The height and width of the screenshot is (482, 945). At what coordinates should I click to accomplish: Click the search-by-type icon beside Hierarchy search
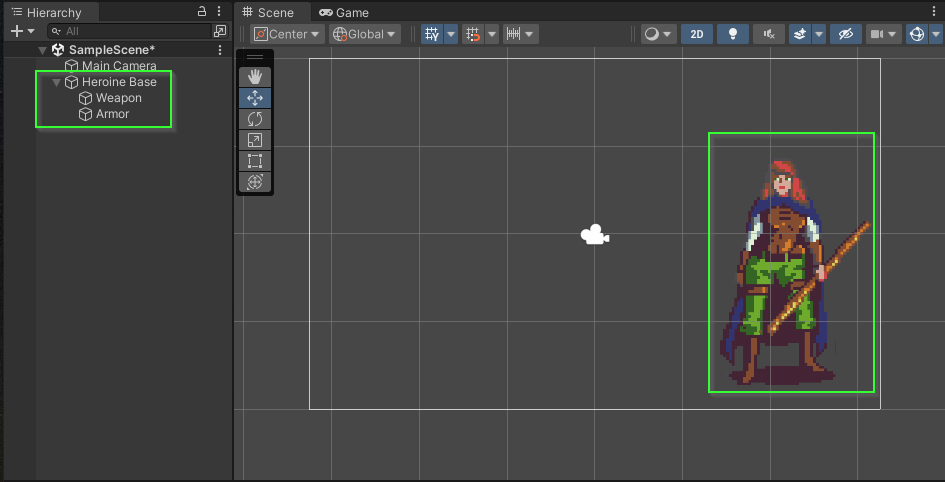pos(220,31)
